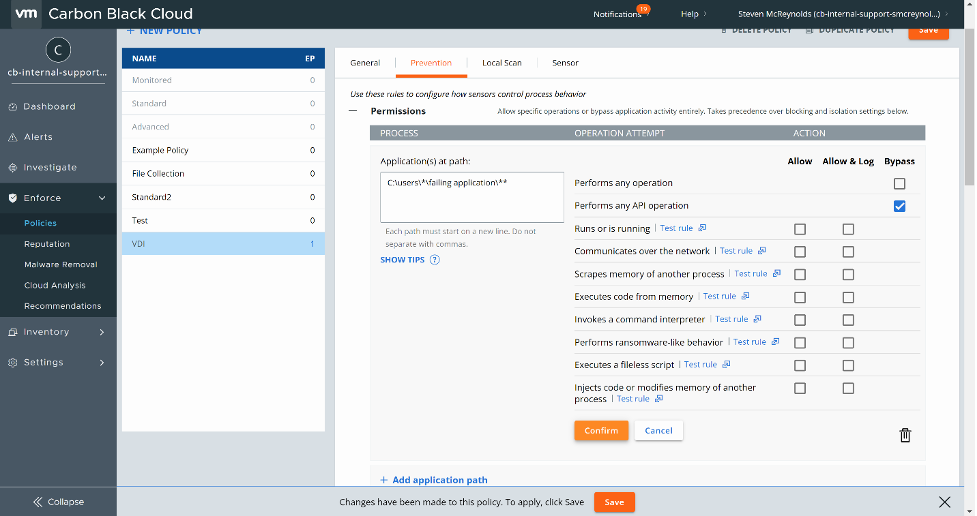Click the Inventory sidebar icon

click(12, 332)
